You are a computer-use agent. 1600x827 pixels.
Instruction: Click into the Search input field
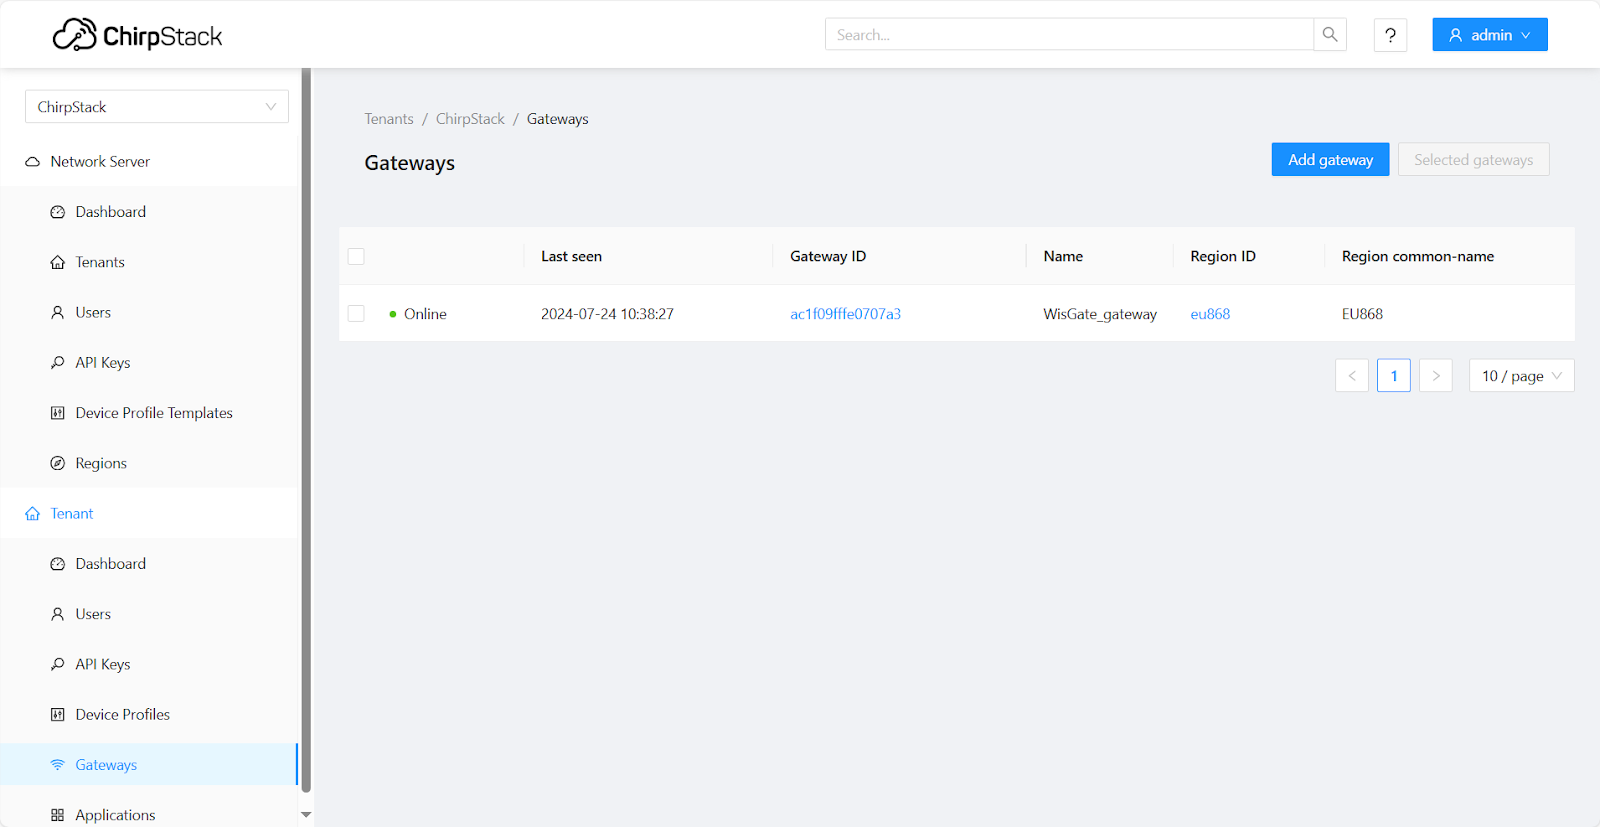(1068, 35)
